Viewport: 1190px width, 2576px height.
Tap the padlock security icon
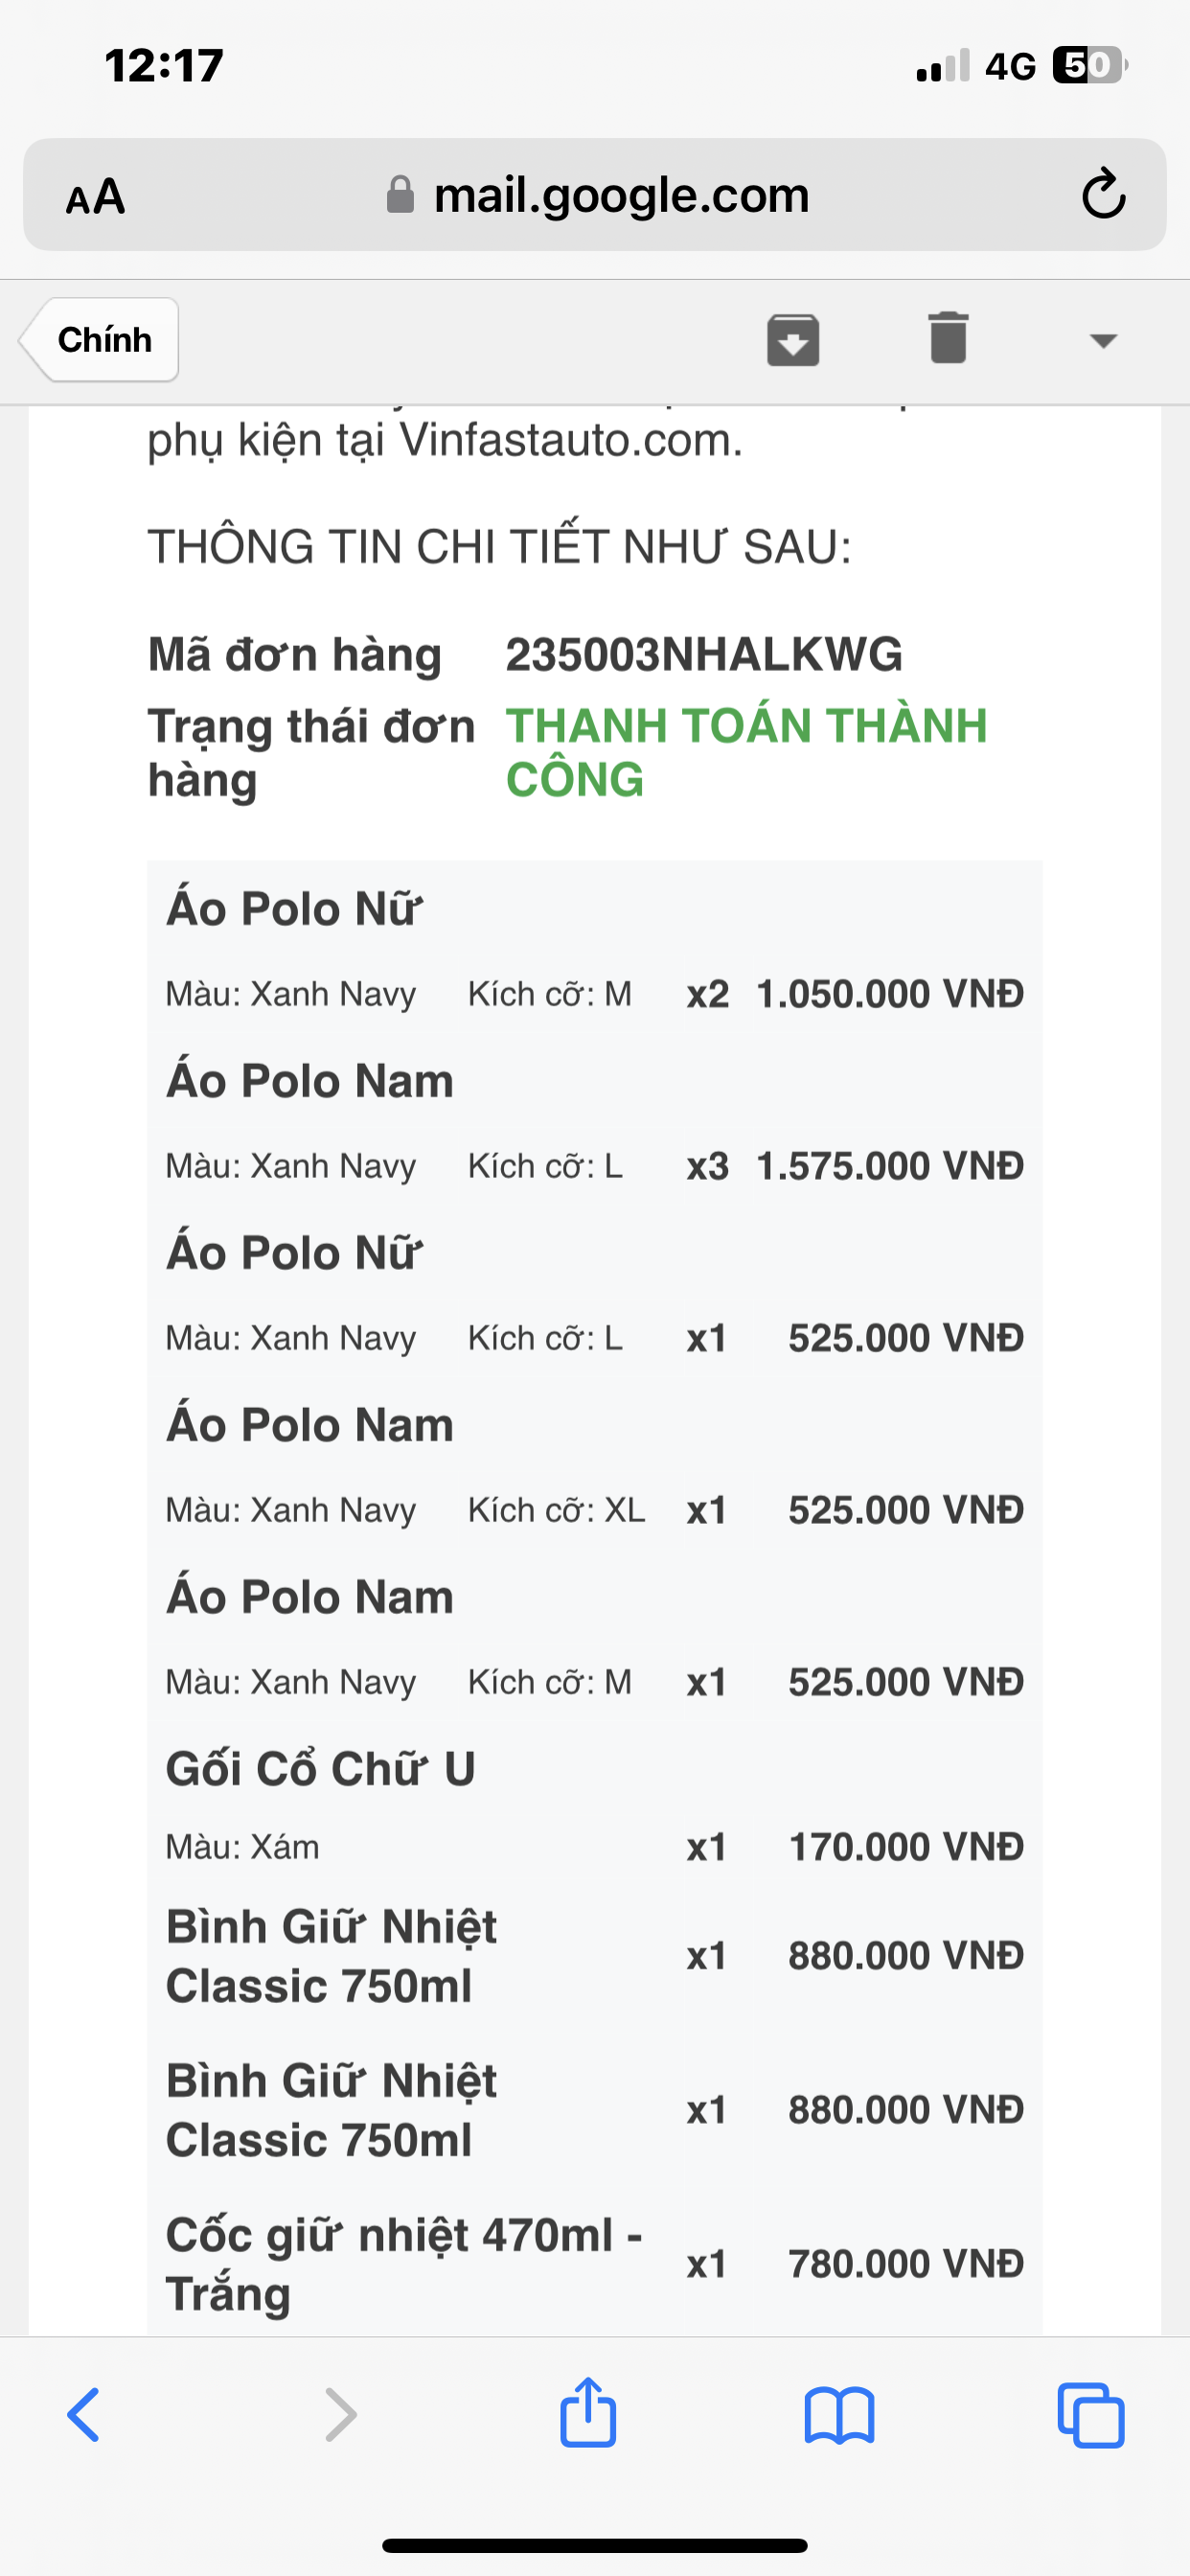(x=400, y=195)
